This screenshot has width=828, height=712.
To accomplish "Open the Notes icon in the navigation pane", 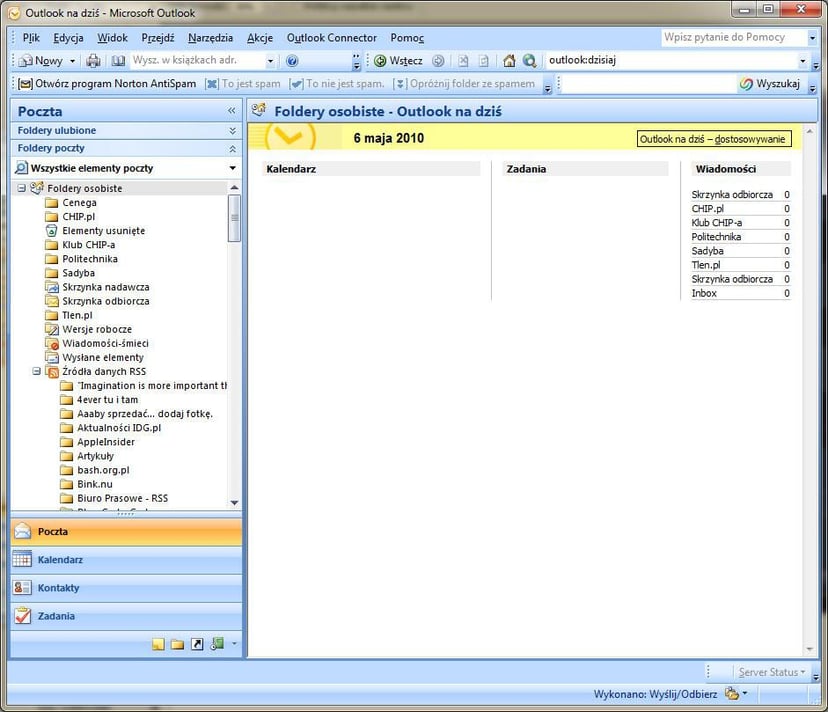I will 158,644.
